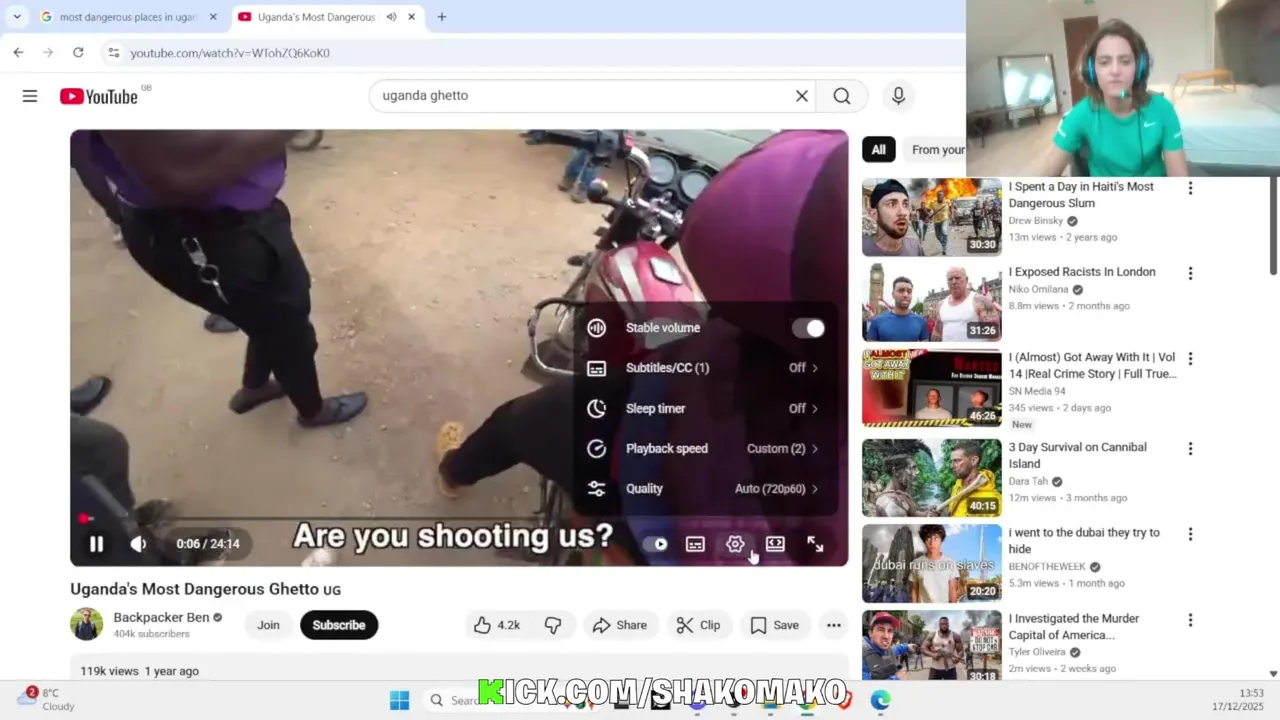Viewport: 1280px width, 720px height.
Task: Click the video progress bar
Action: pos(459,518)
